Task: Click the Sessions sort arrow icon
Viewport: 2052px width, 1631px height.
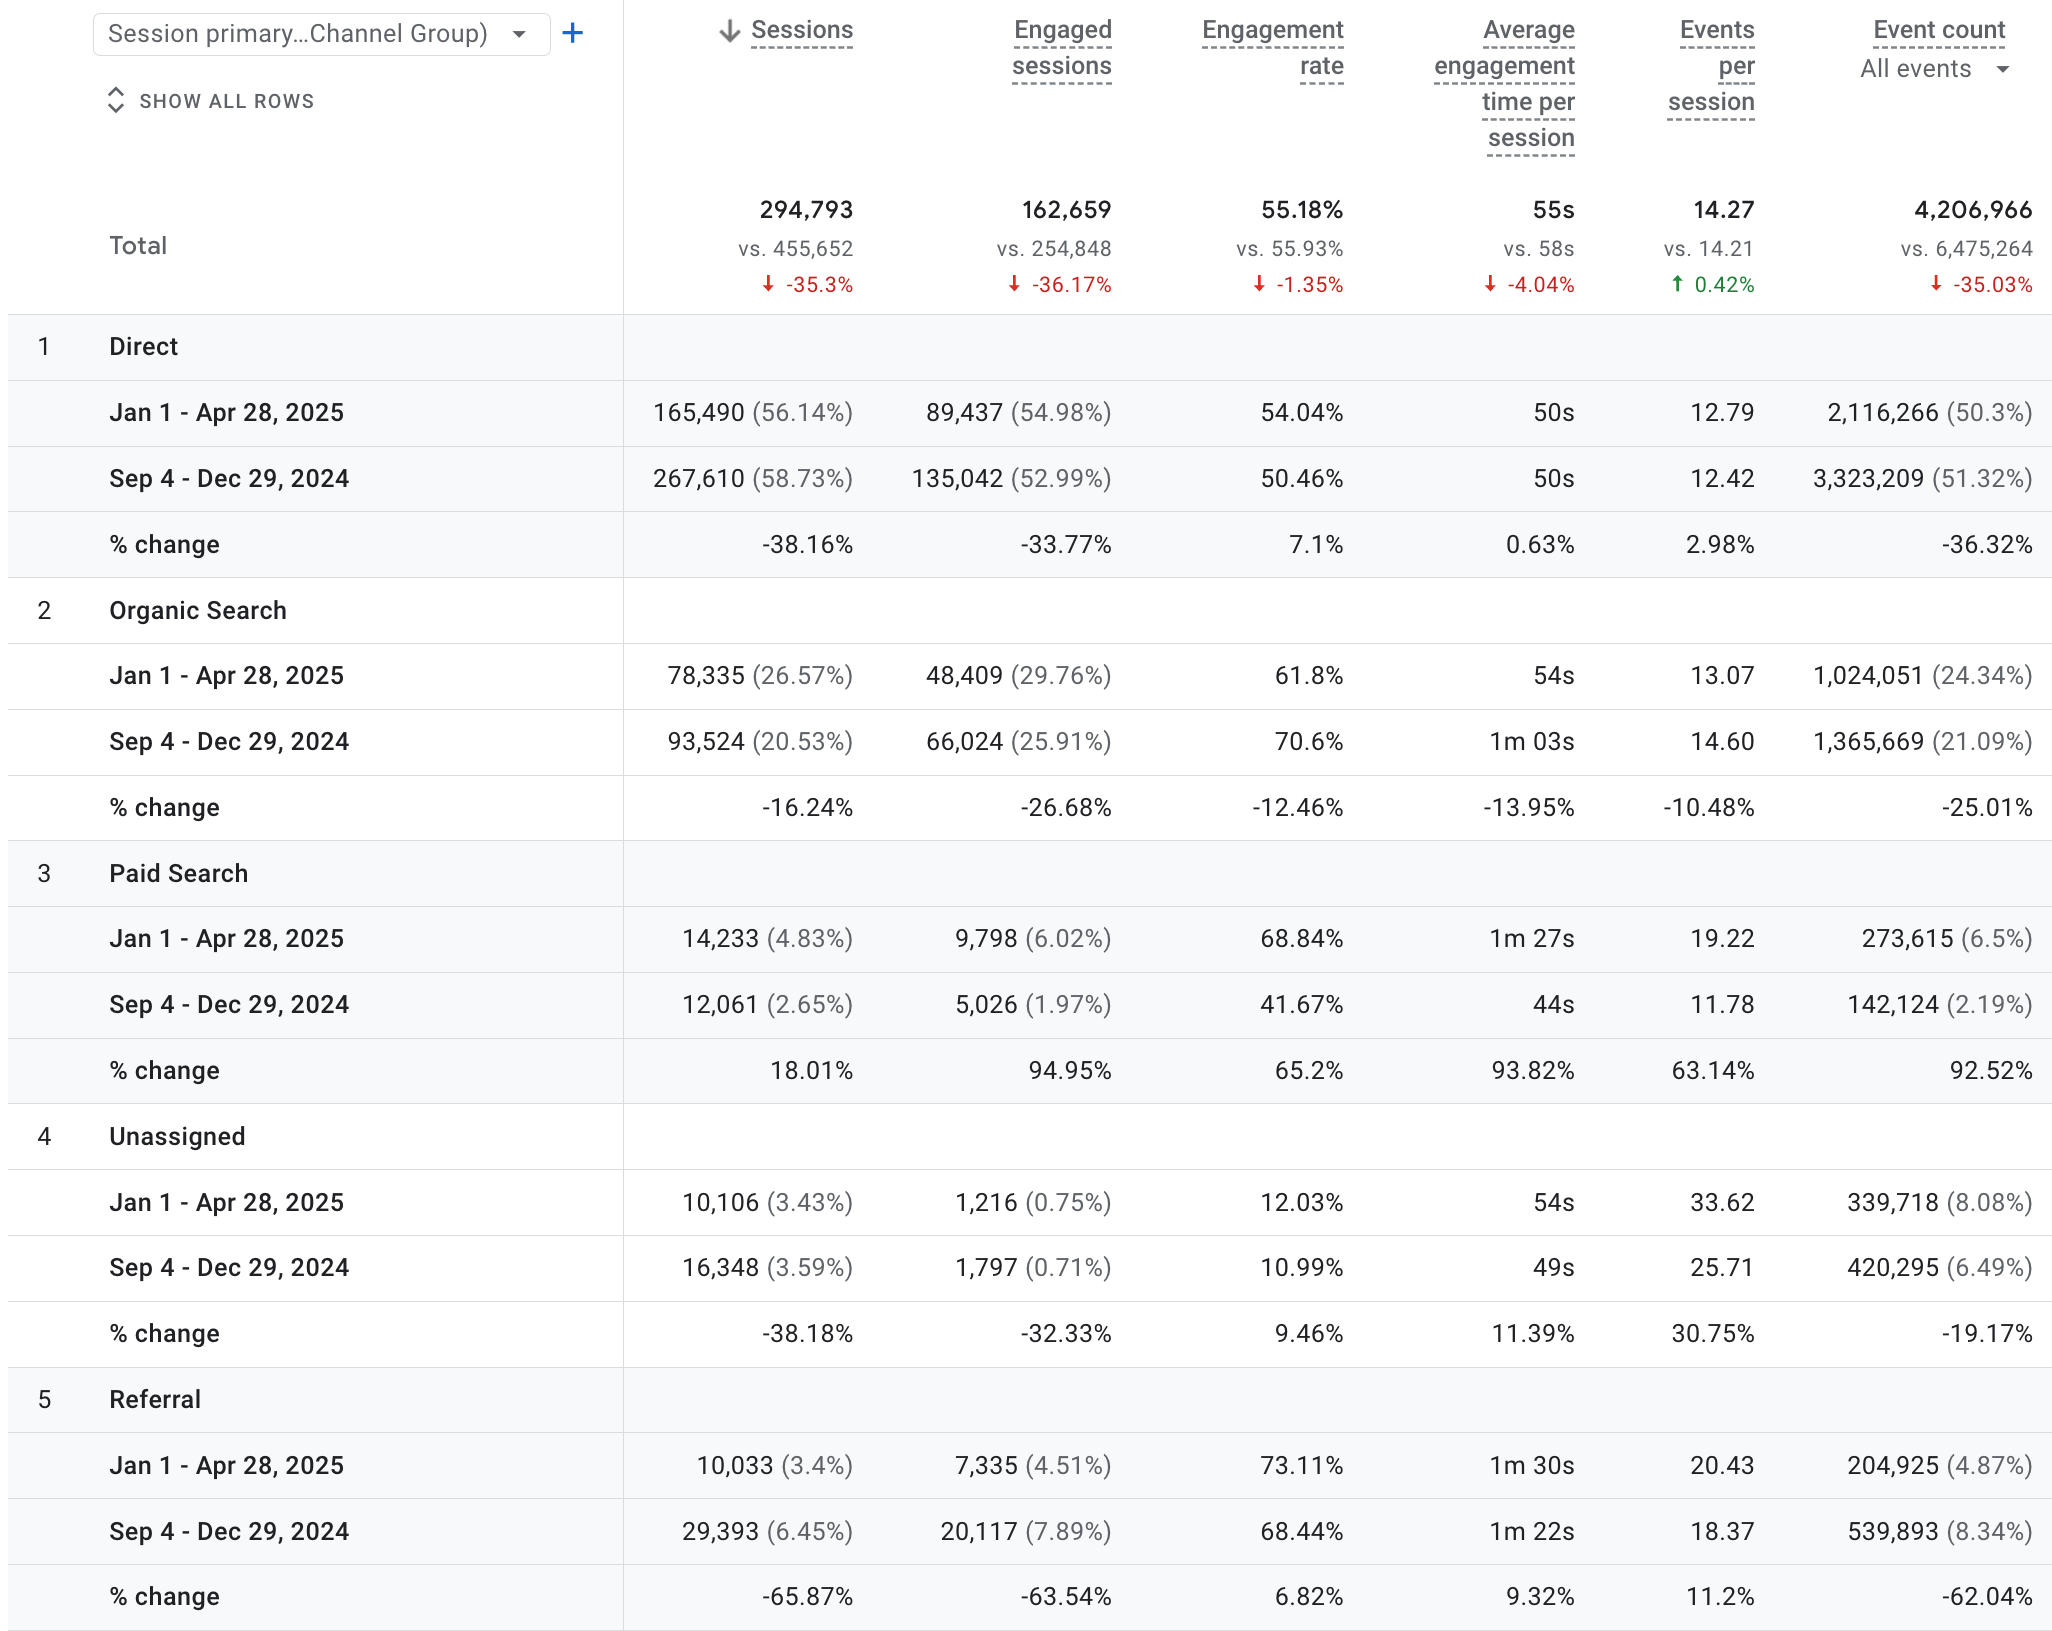Action: click(x=730, y=31)
